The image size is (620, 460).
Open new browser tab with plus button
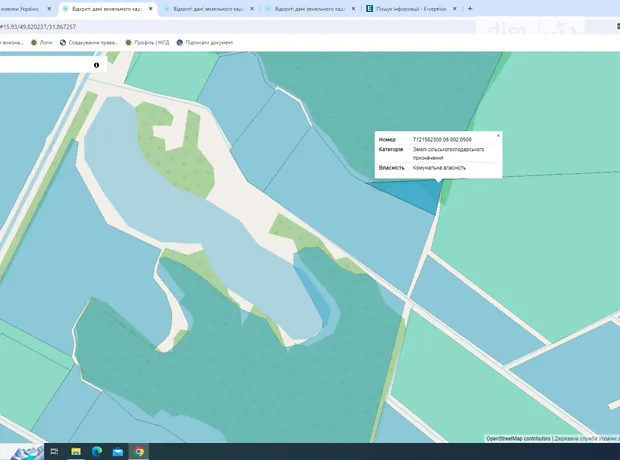pyautogui.click(x=470, y=8)
